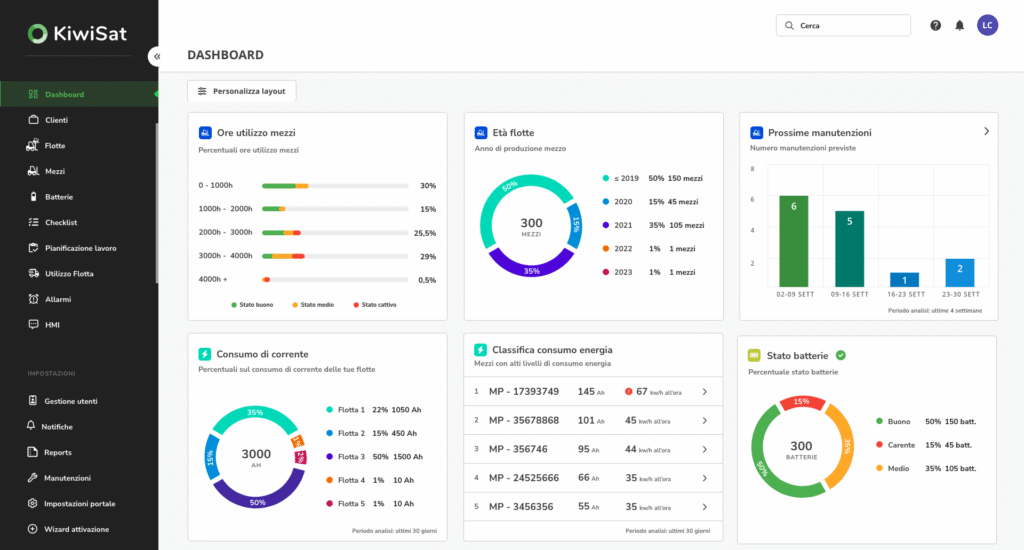The image size is (1024, 550).
Task: Open Pianificazione lavoro menu item
Action: (78, 248)
